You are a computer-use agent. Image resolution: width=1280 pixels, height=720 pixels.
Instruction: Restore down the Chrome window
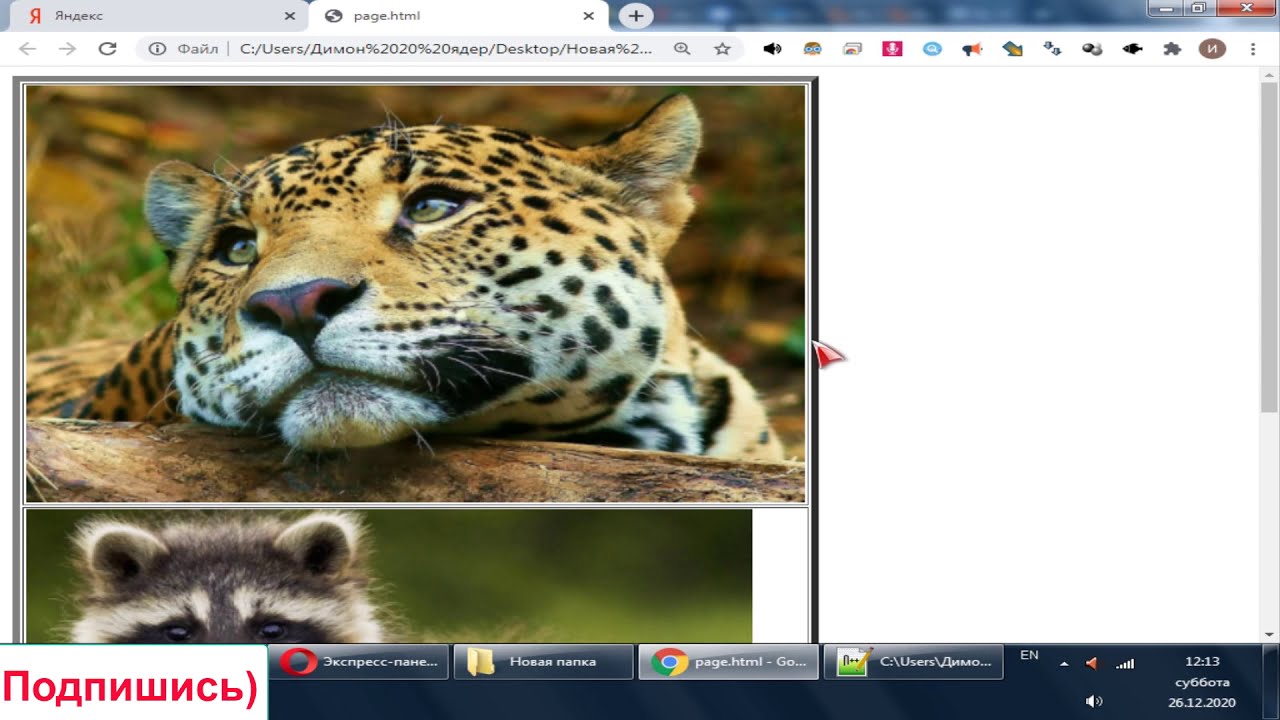coord(1197,8)
